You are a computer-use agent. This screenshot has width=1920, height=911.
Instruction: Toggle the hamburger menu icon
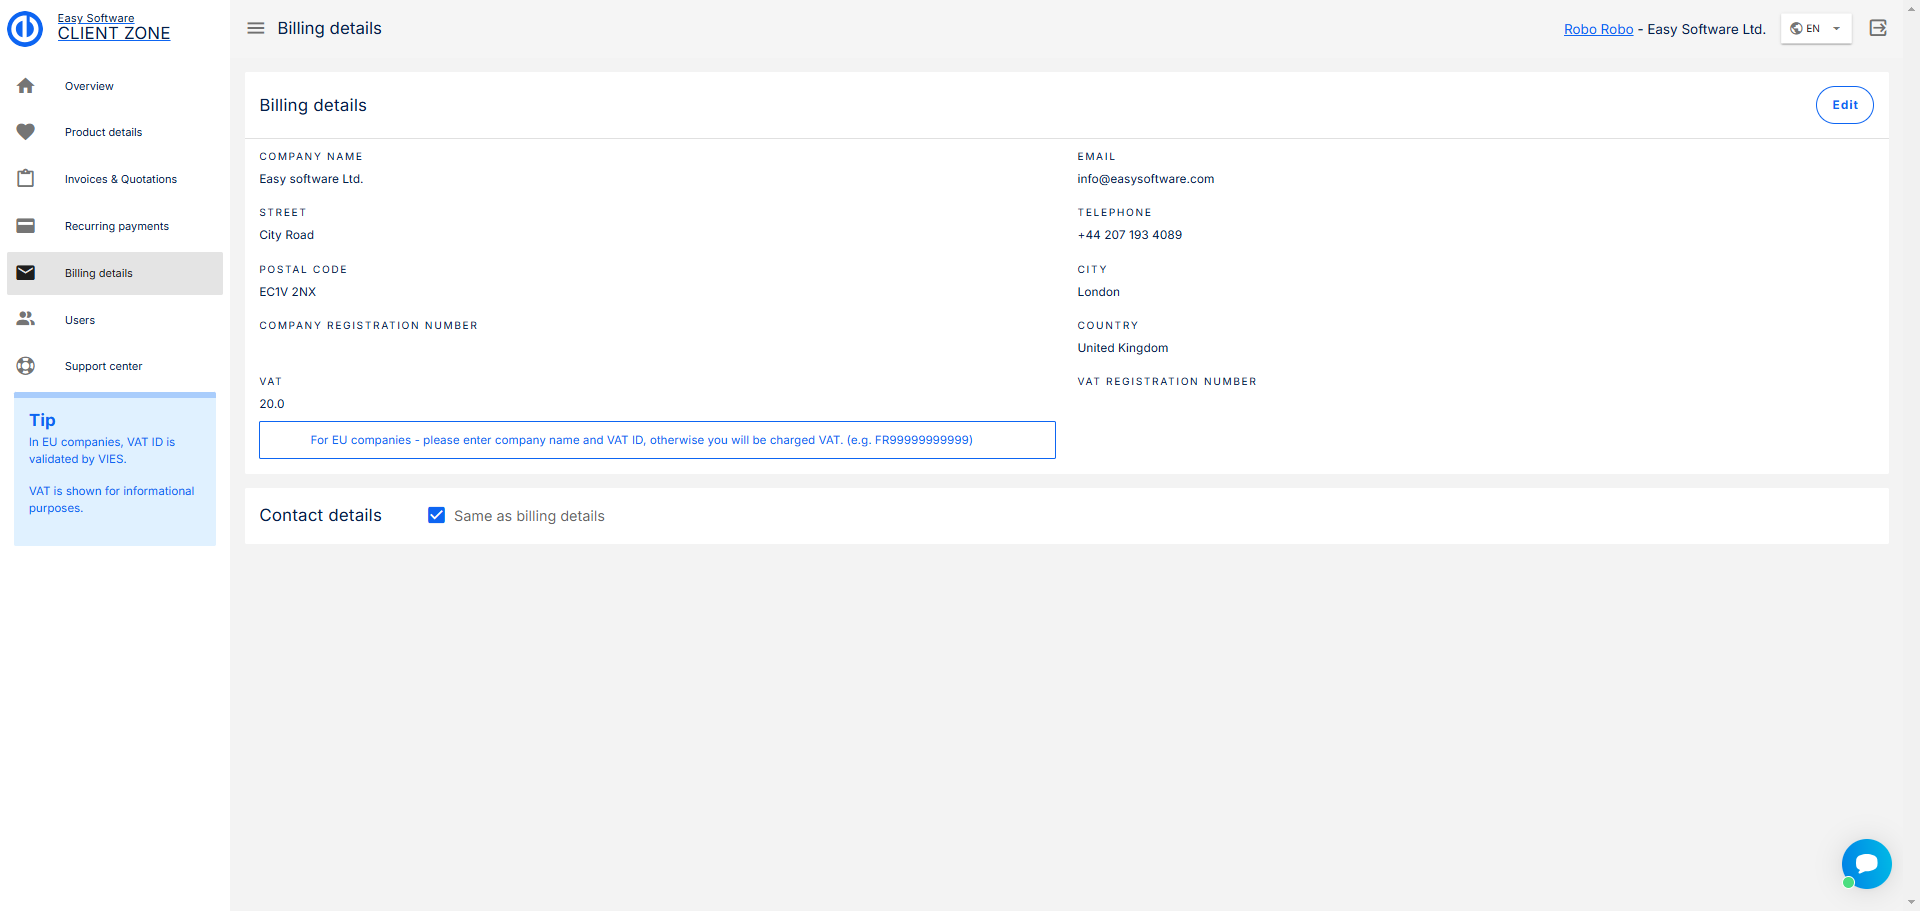[x=256, y=28]
